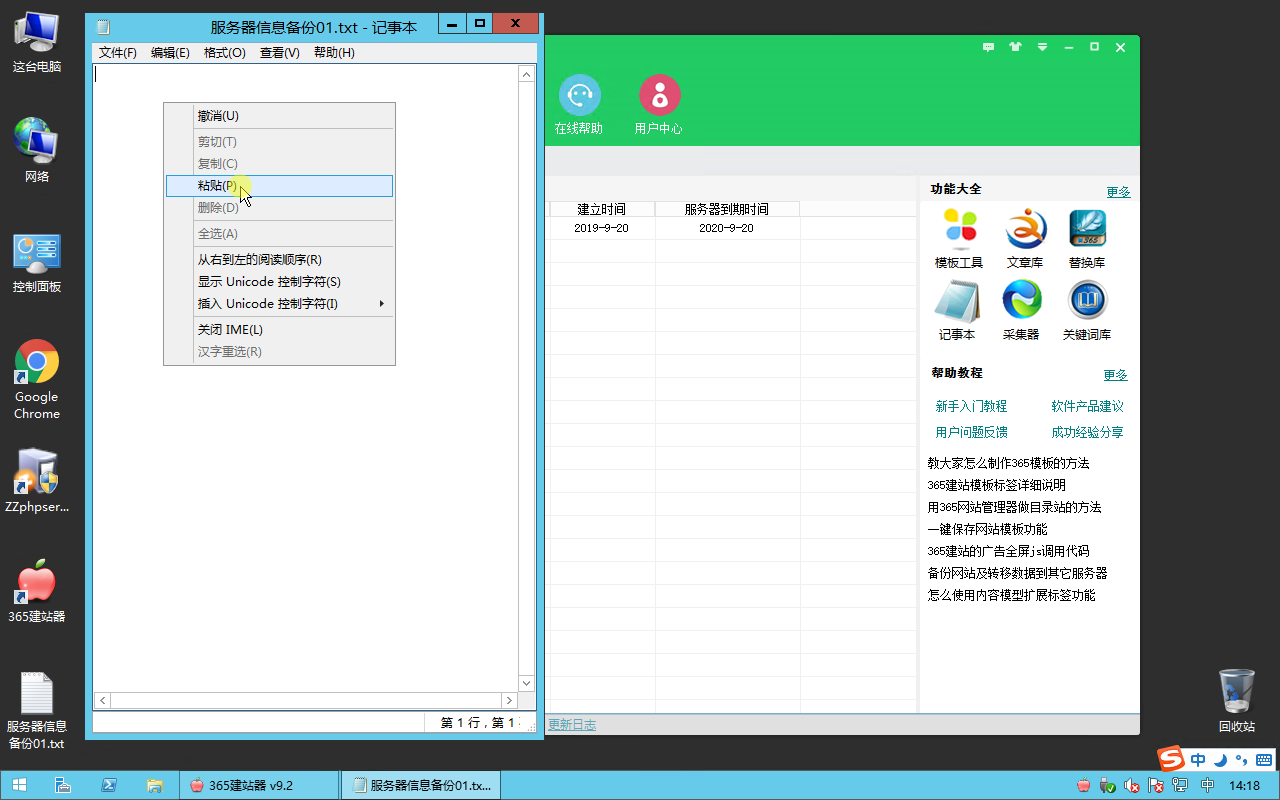Click Notepad horizontal scrollbar right arrow
The height and width of the screenshot is (800, 1280).
509,701
